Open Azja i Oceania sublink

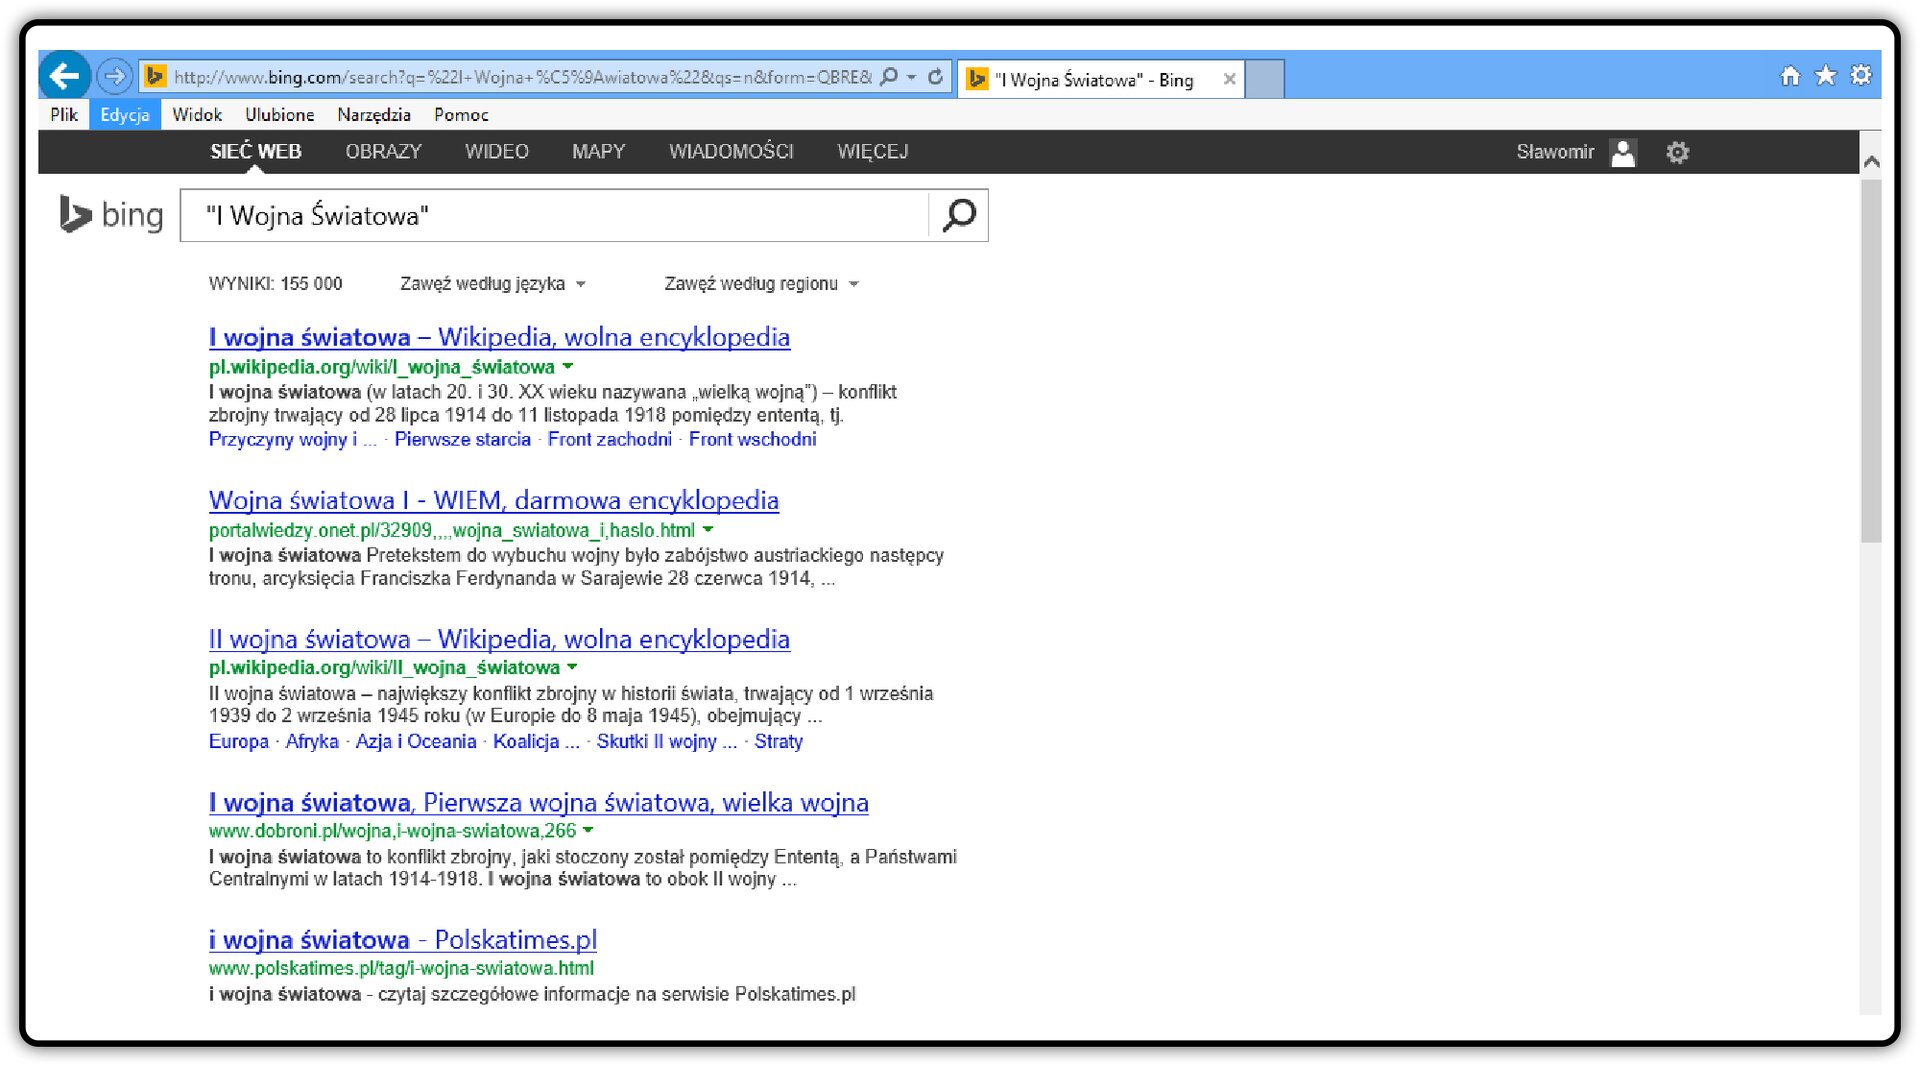(x=416, y=741)
